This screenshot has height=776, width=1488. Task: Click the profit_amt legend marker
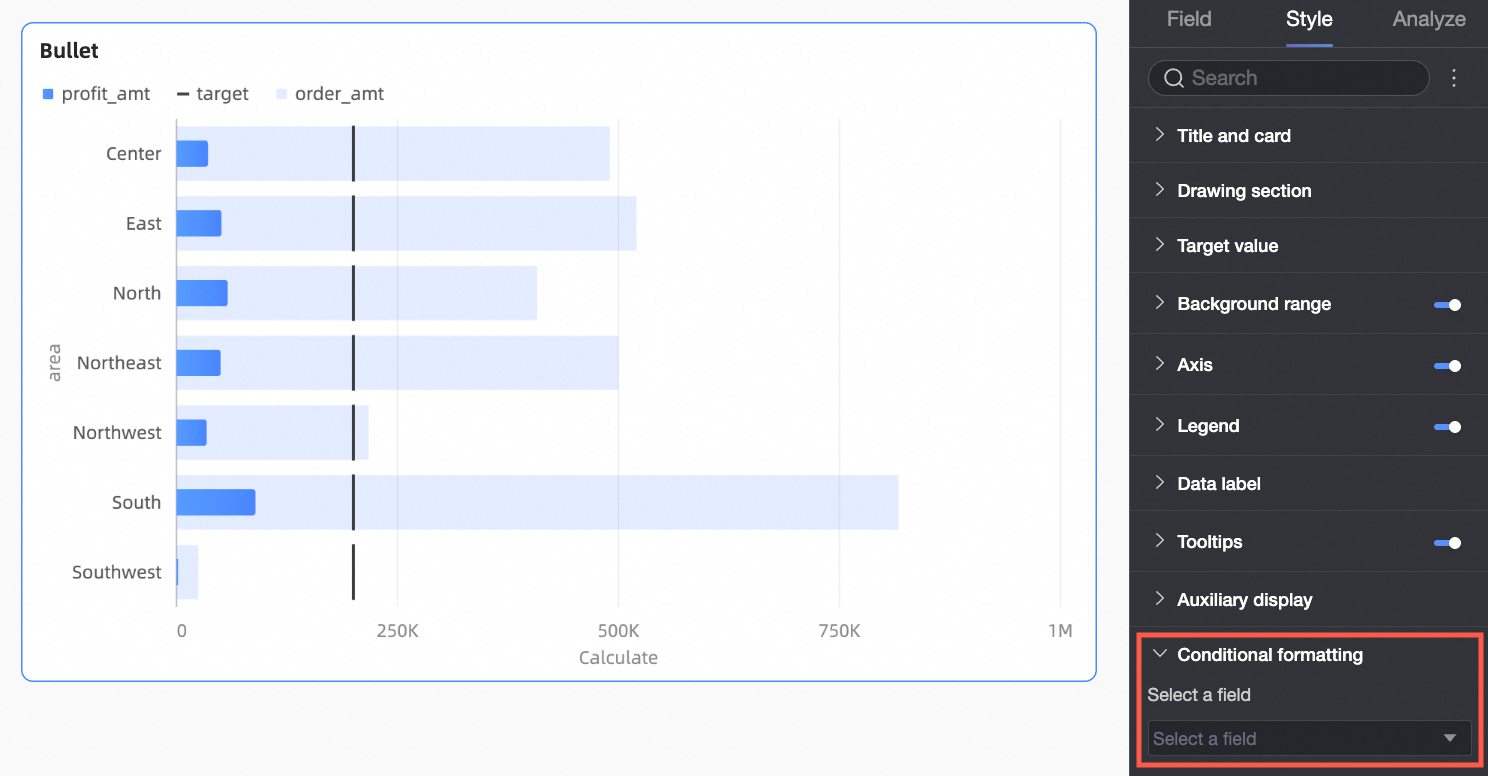tap(48, 94)
